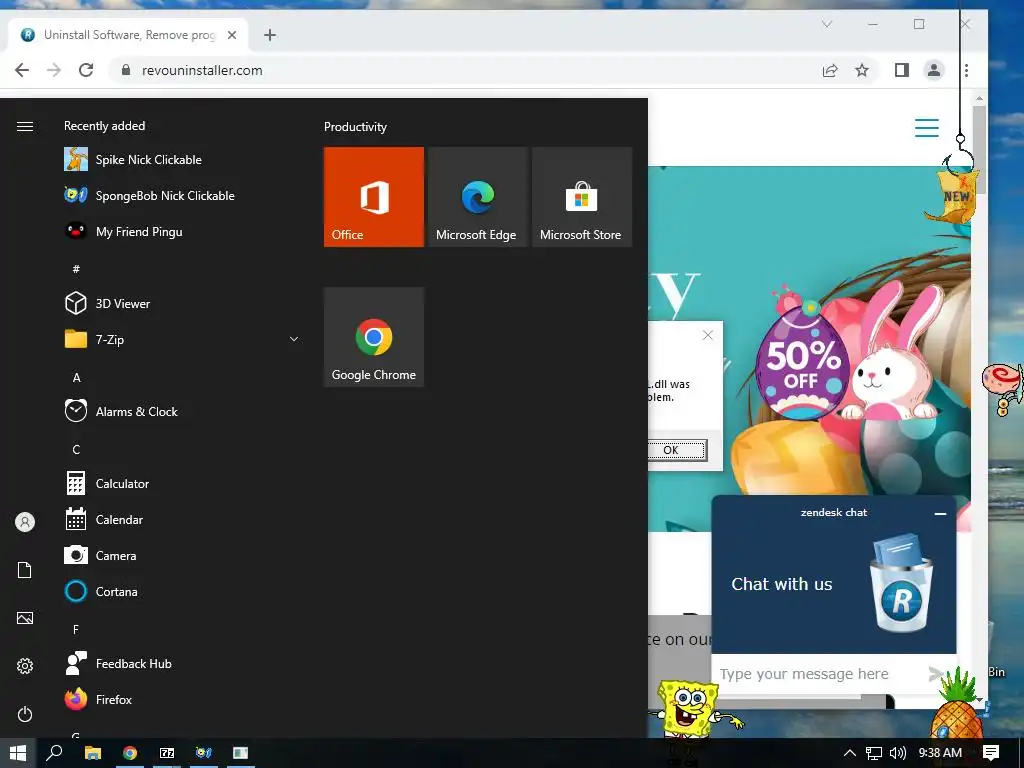The height and width of the screenshot is (768, 1024).
Task: Close the dll error dialog
Action: pyautogui.click(x=708, y=335)
